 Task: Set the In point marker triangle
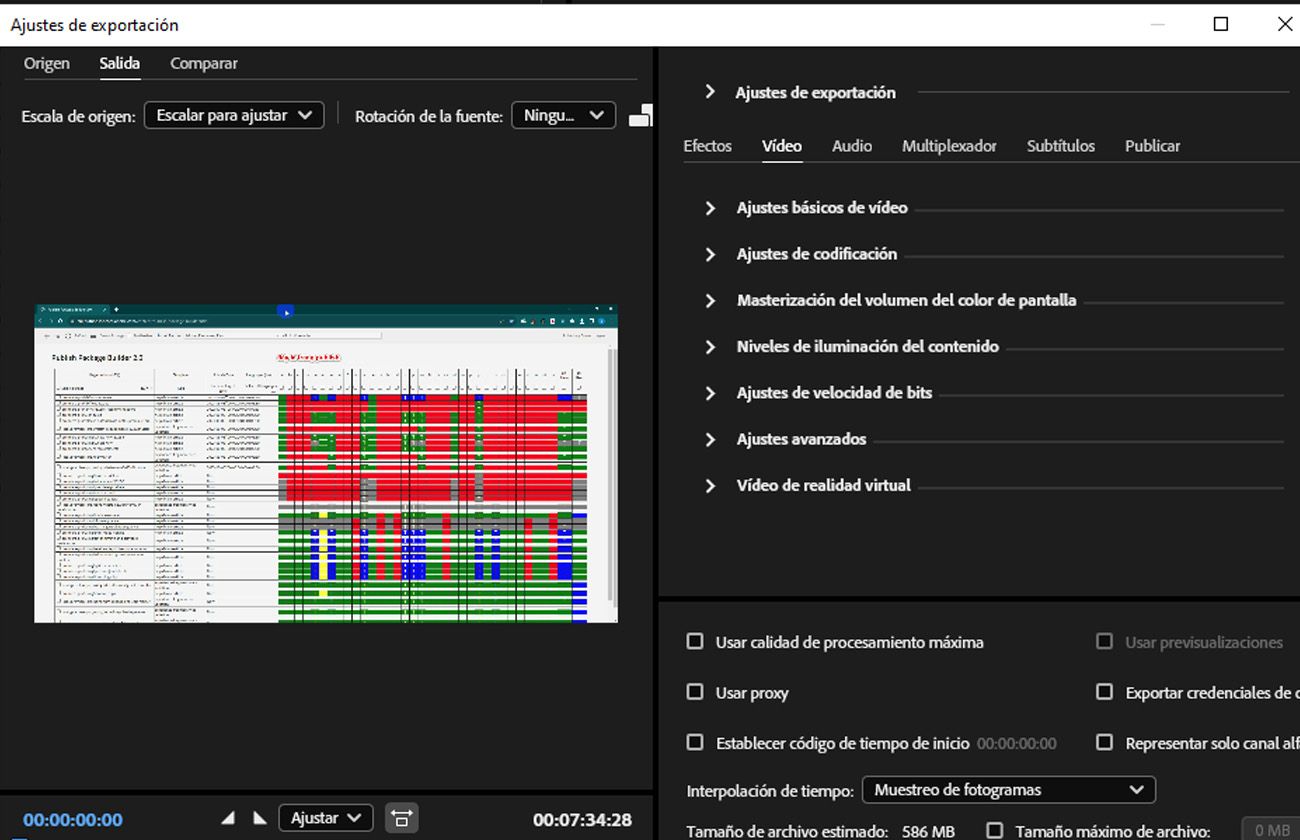227,817
